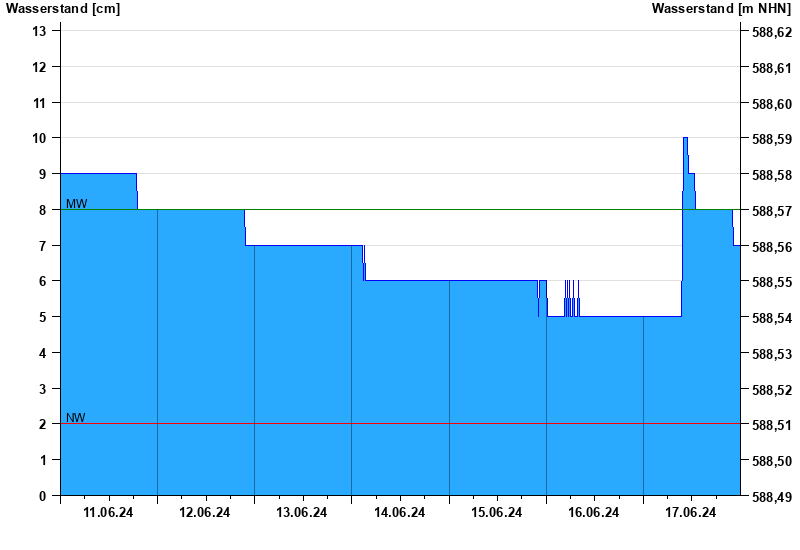
Task: Click the right axis value 588,62
Action: [772, 32]
